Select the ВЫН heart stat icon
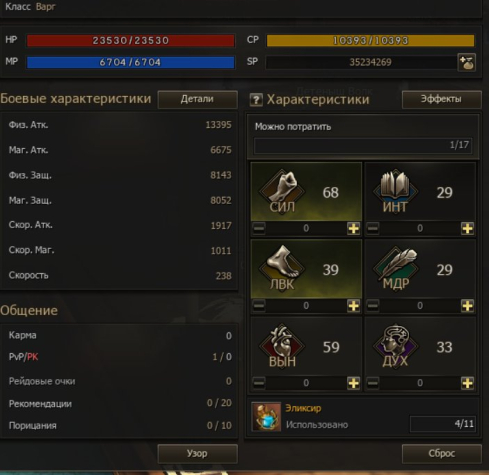 coord(282,346)
